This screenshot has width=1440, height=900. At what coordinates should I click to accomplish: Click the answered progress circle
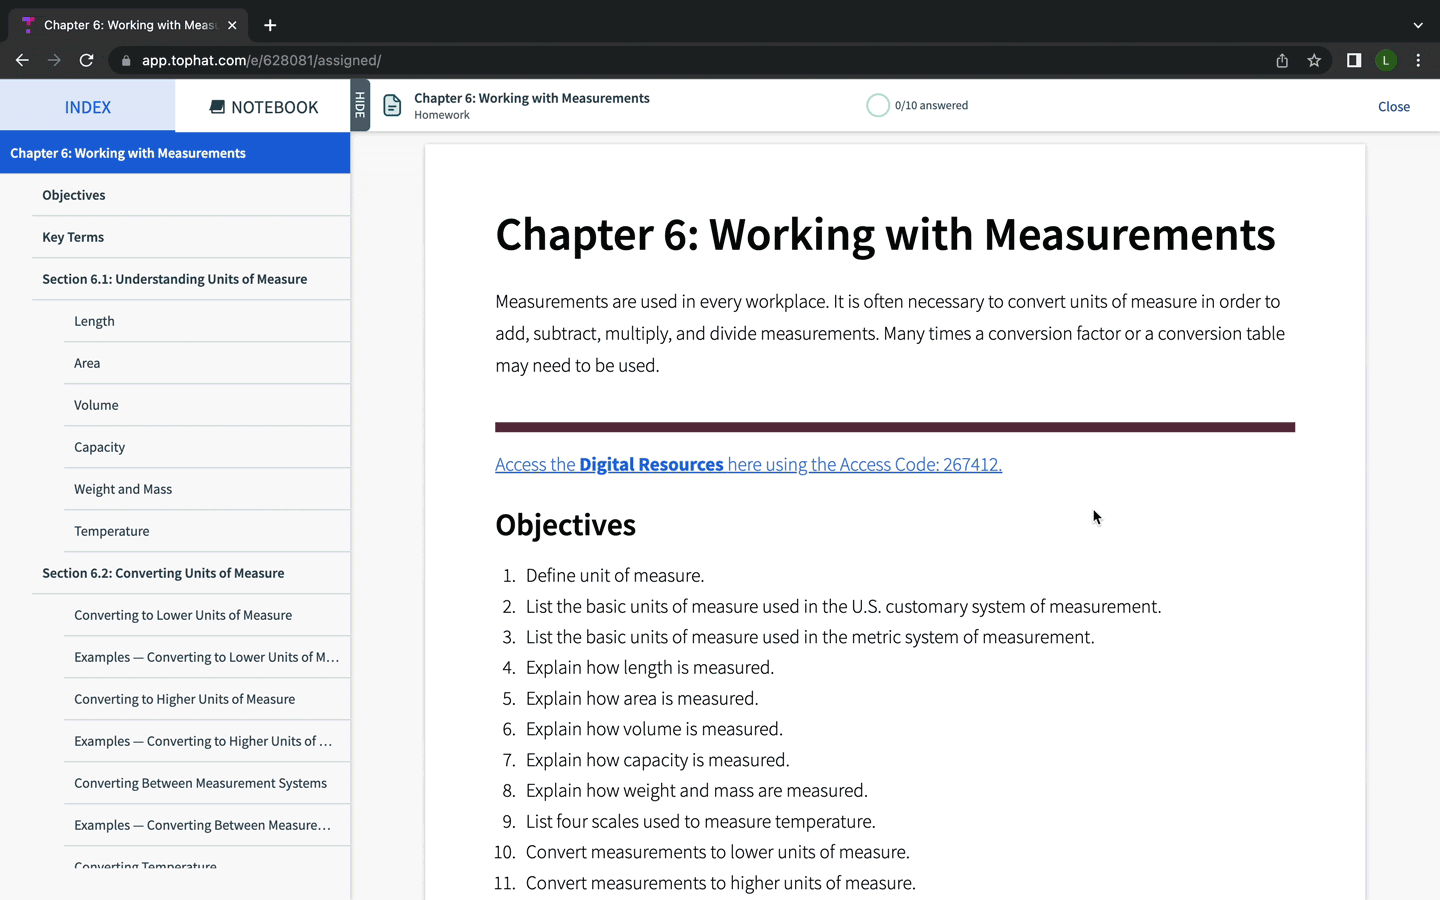coord(878,105)
